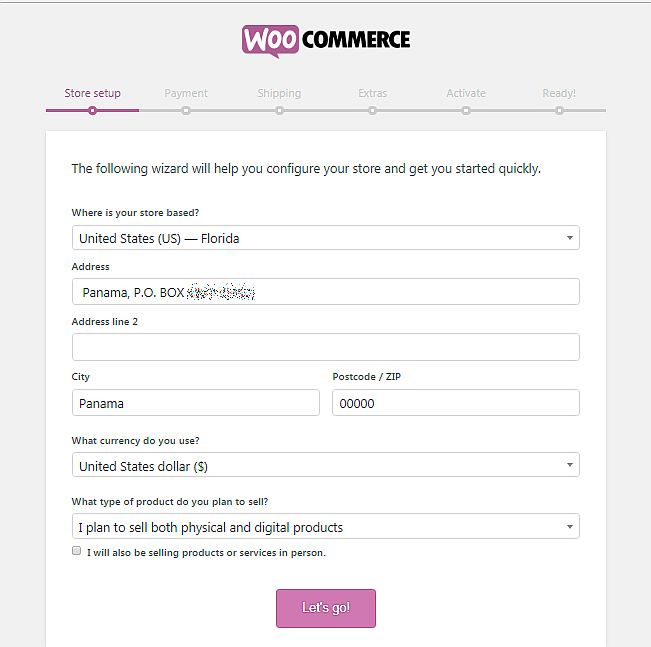Click into the City field

[196, 402]
